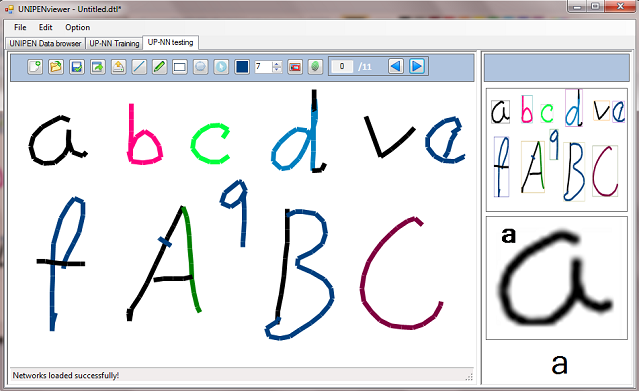Image resolution: width=639 pixels, height=391 pixels.
Task: Select the green pencil freehand tool
Action: tap(159, 66)
